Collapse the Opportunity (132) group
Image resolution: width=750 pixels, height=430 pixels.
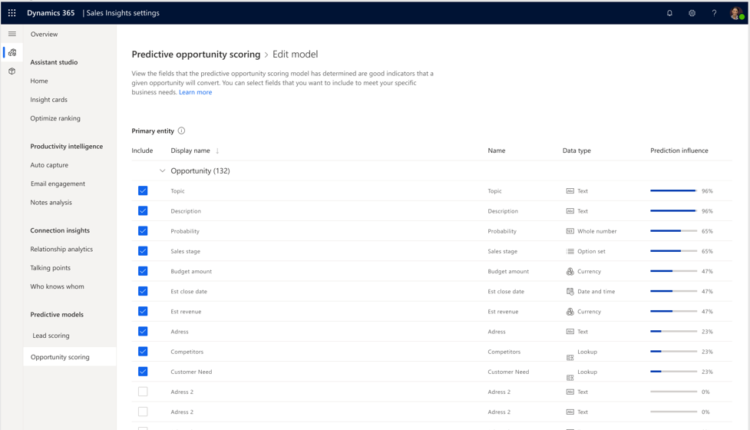pos(163,171)
